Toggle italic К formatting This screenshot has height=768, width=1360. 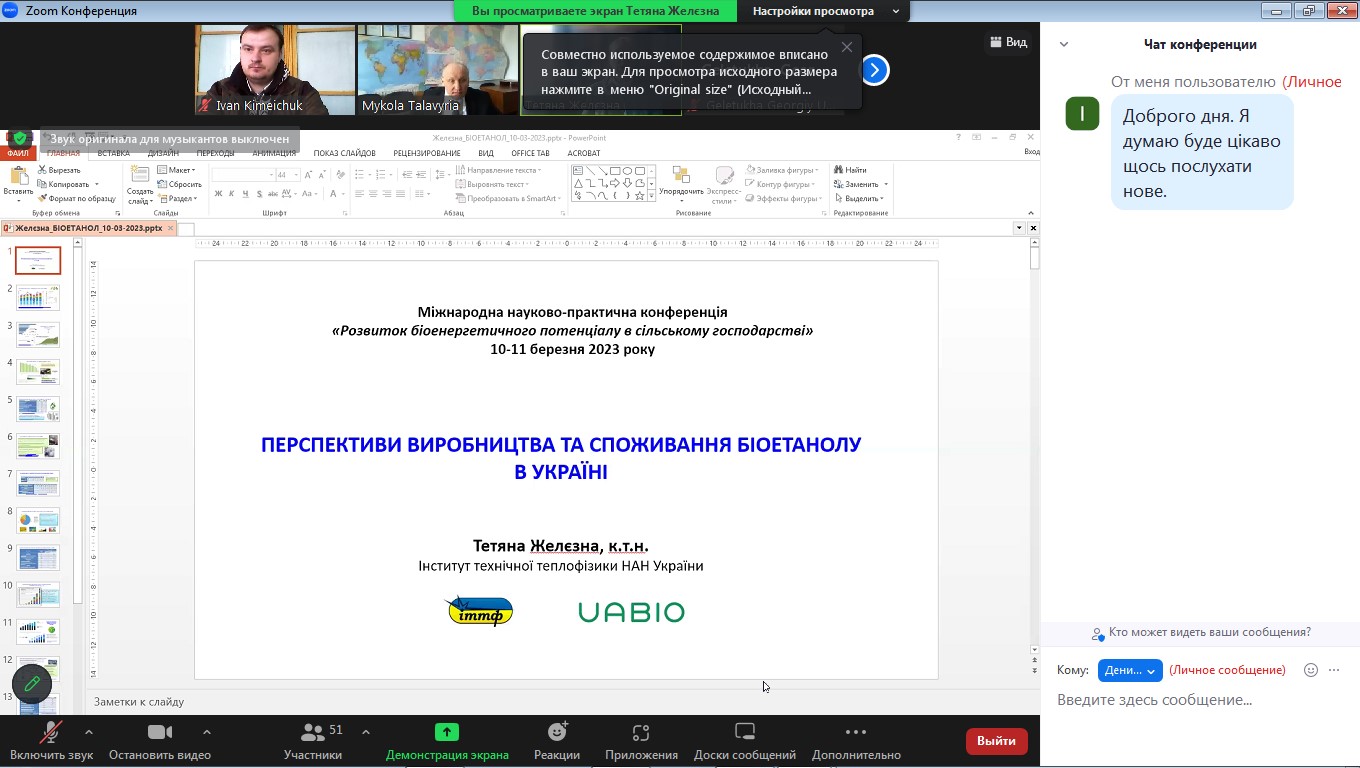(231, 194)
